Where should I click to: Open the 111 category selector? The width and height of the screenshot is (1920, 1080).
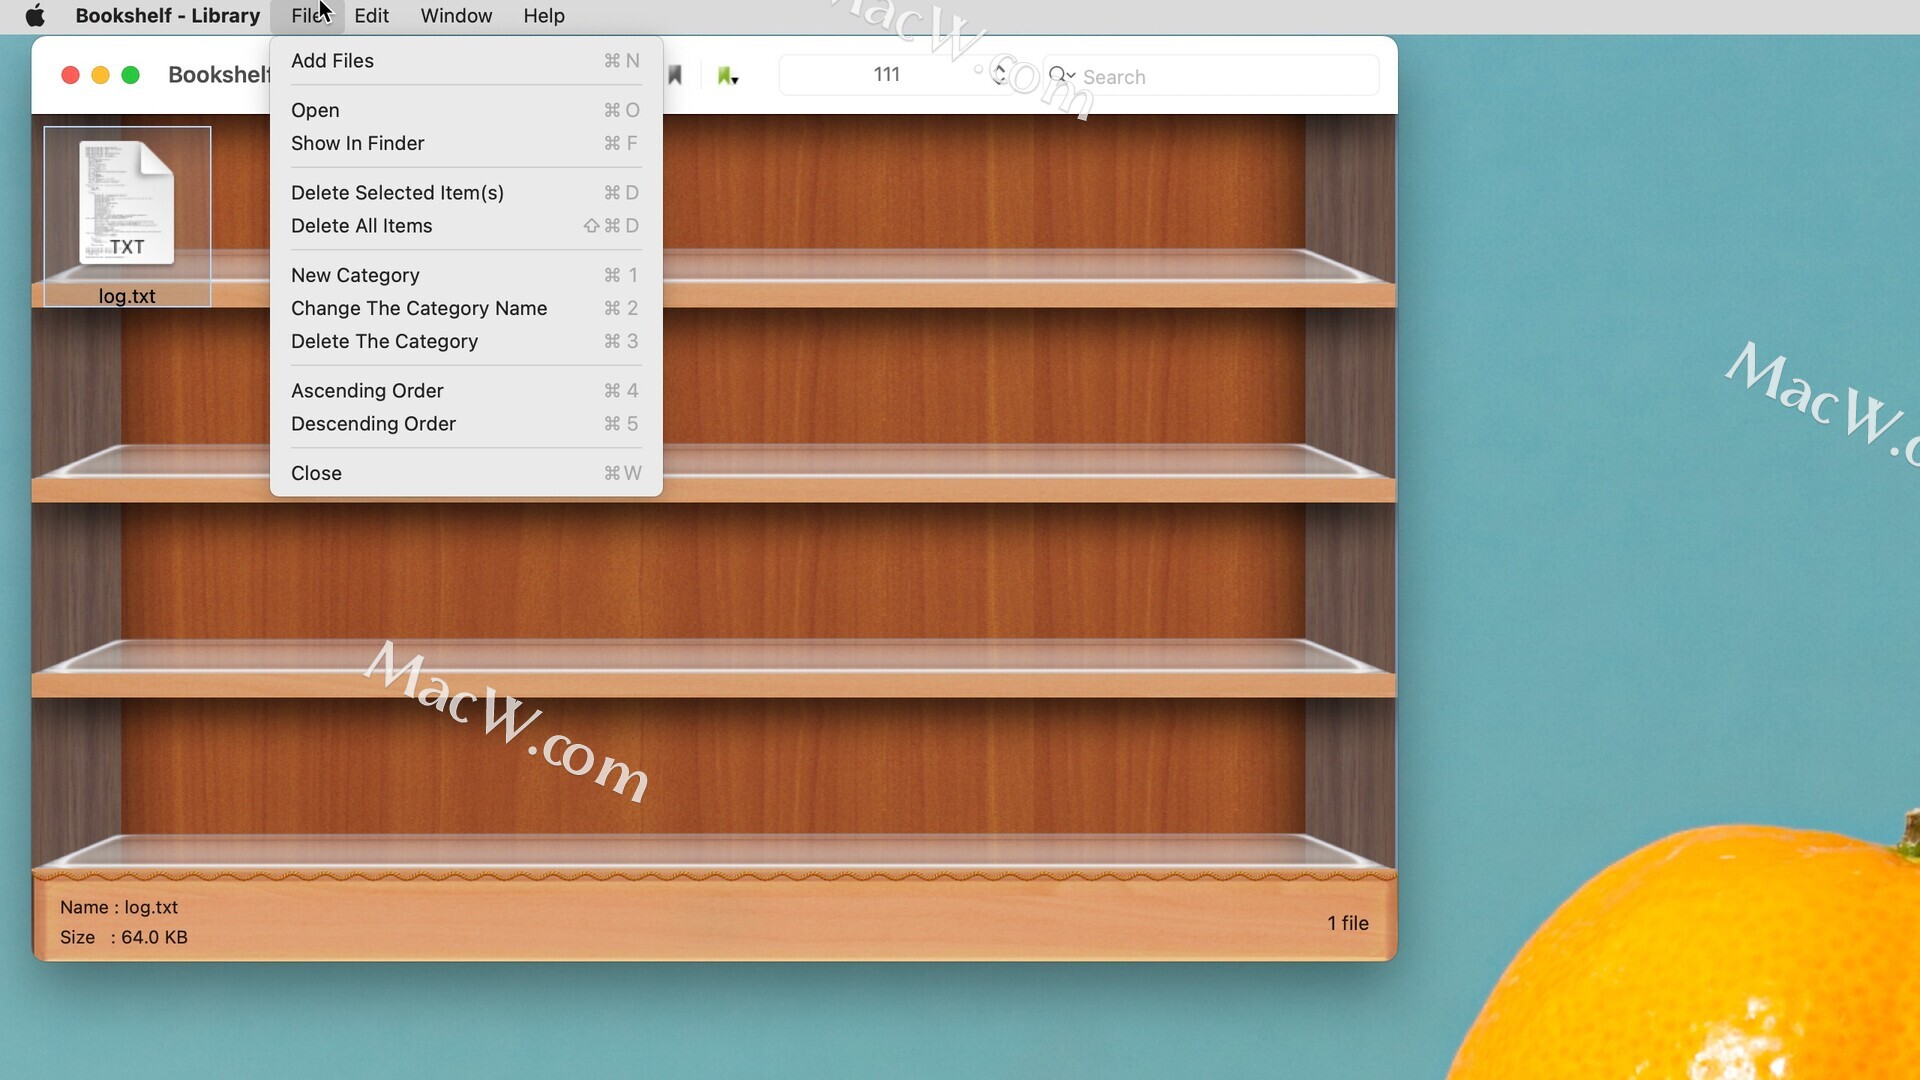coord(896,75)
